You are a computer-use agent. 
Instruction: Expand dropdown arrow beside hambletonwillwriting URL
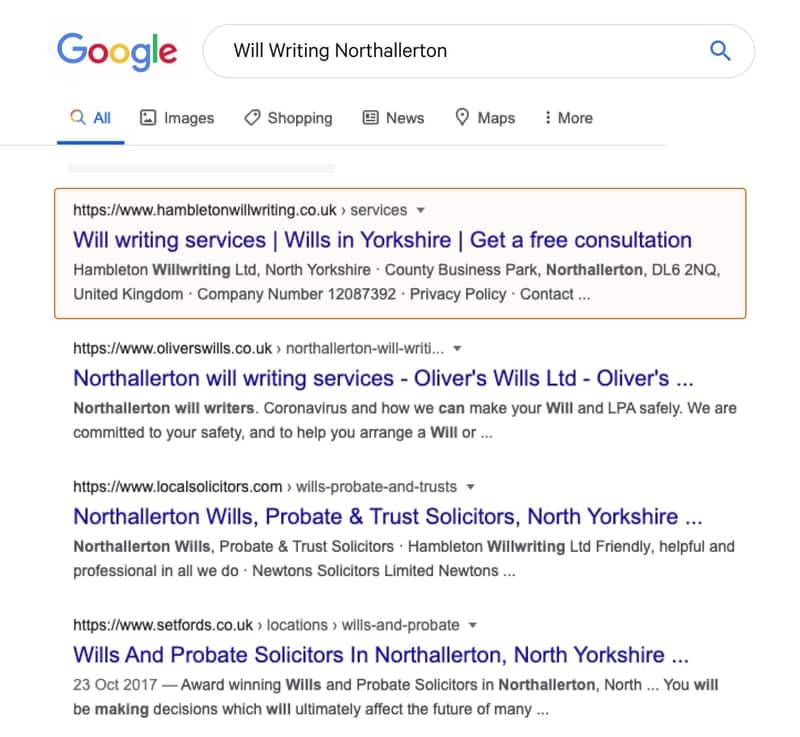point(420,210)
